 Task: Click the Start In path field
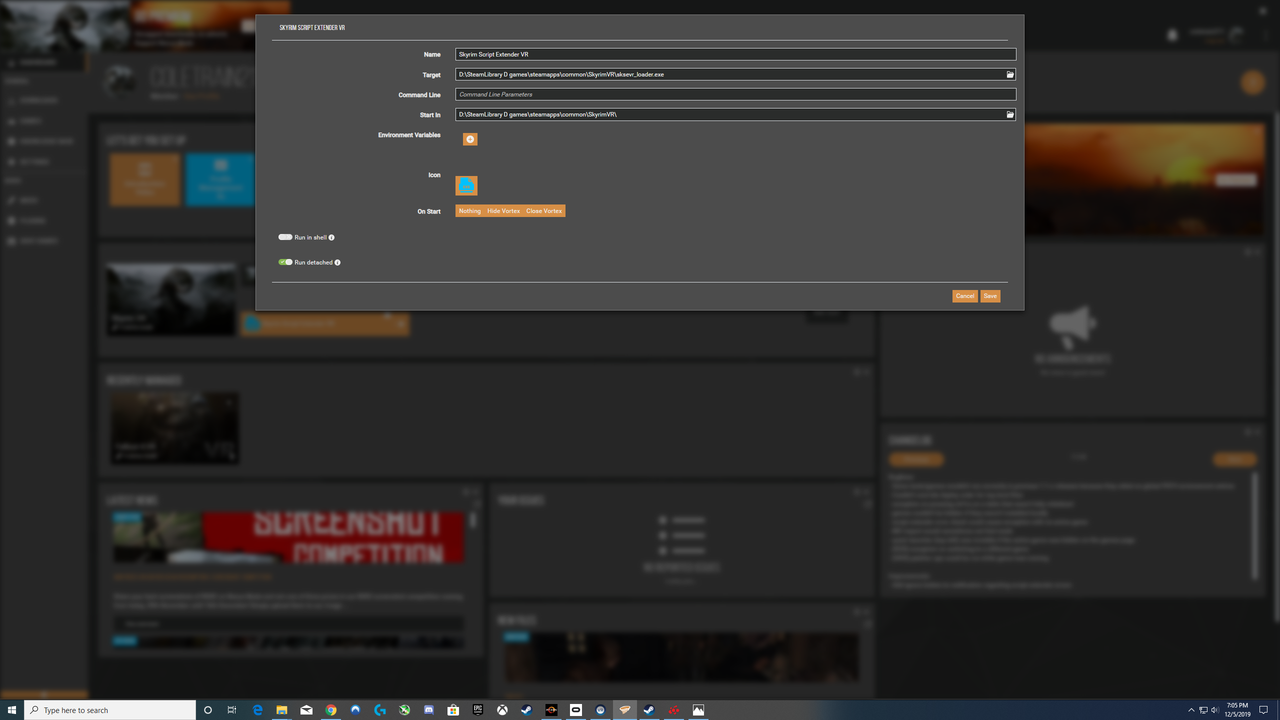click(x=729, y=115)
